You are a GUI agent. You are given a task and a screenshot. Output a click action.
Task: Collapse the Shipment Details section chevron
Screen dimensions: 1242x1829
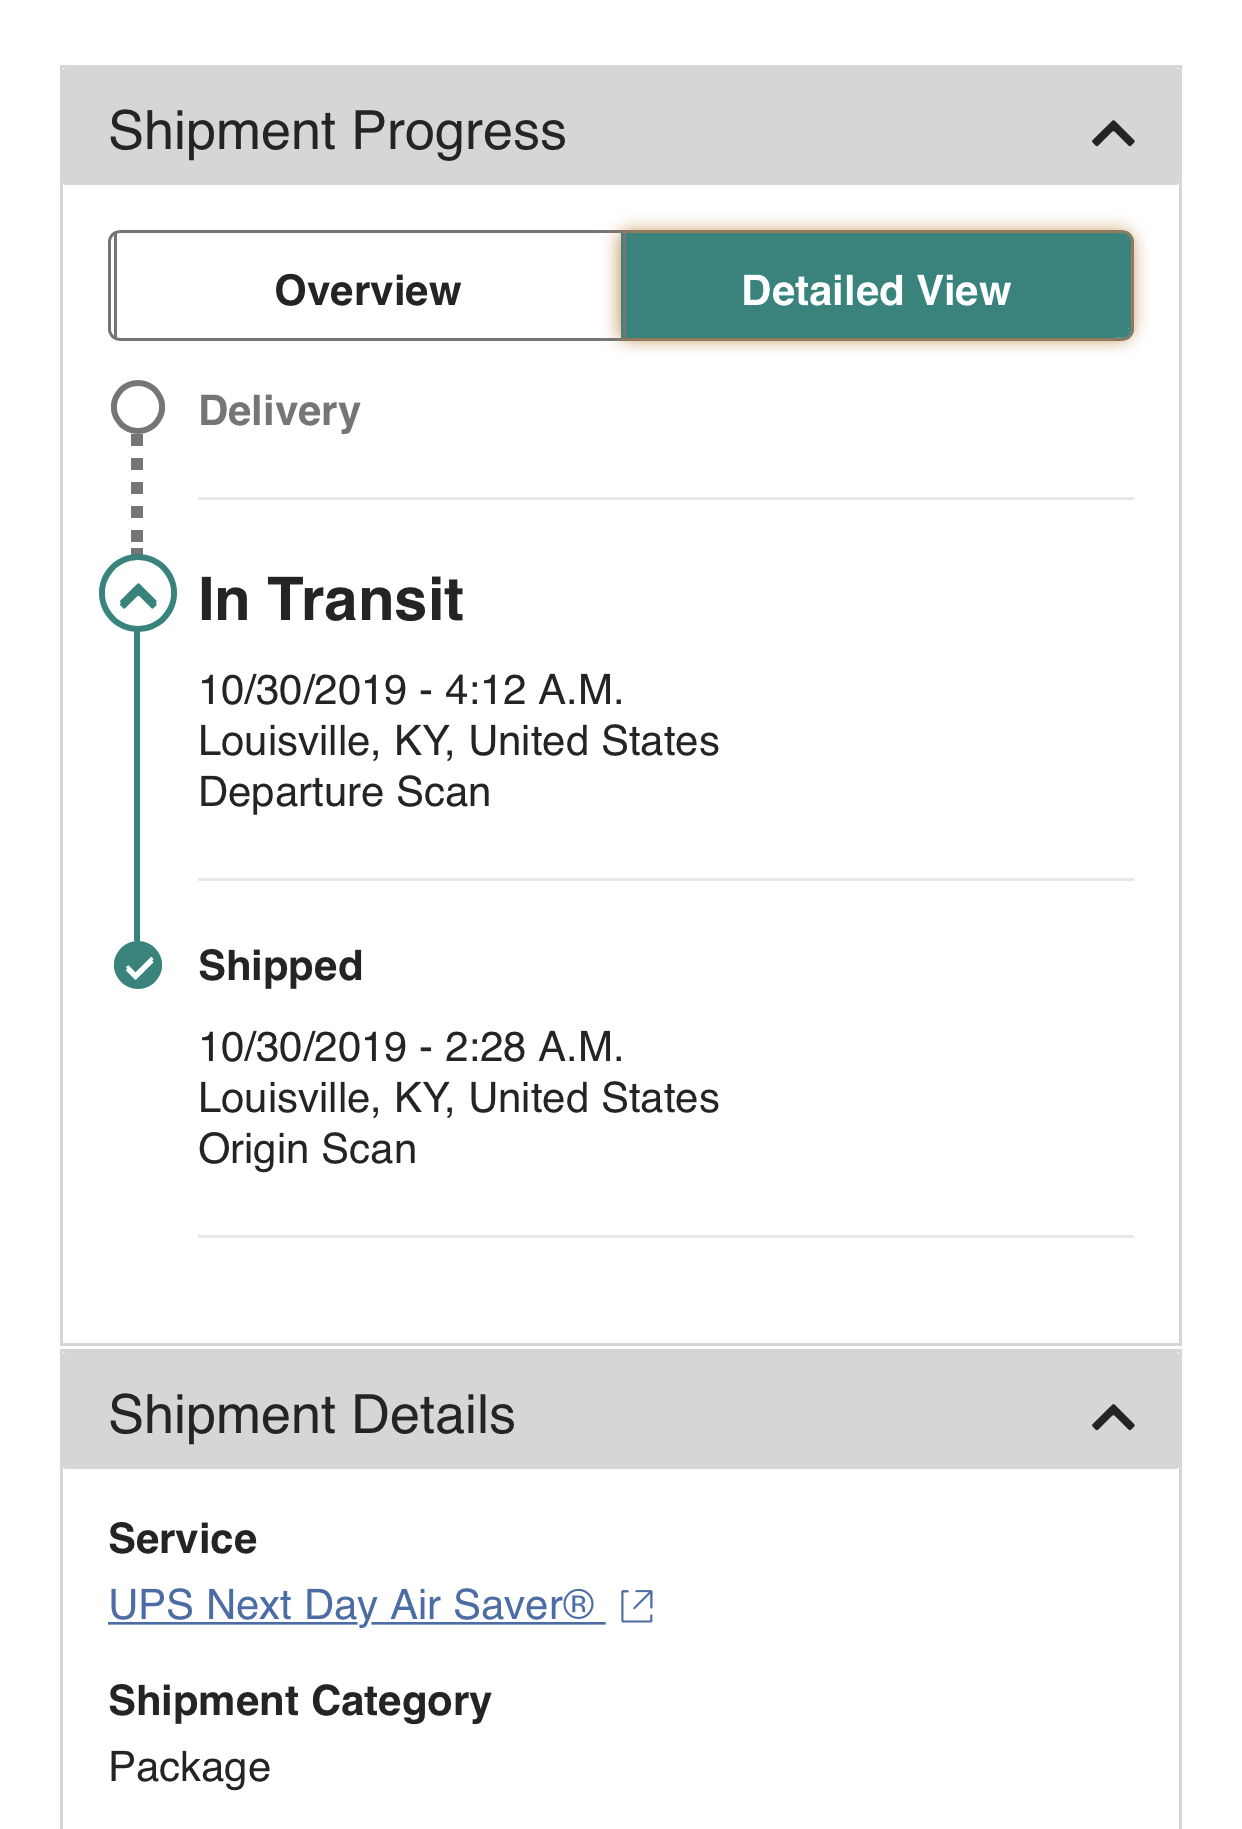coord(1113,1417)
